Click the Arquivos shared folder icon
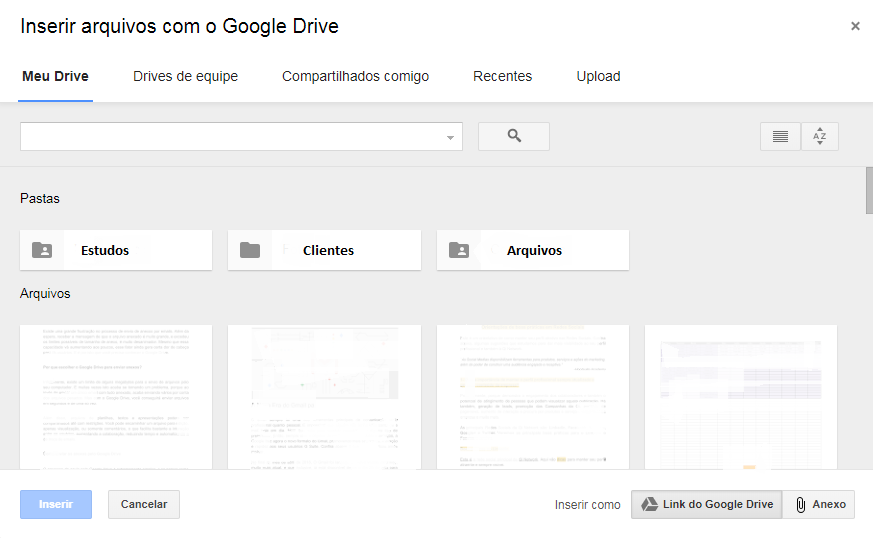Viewport: 873px width, 538px height. point(459,250)
